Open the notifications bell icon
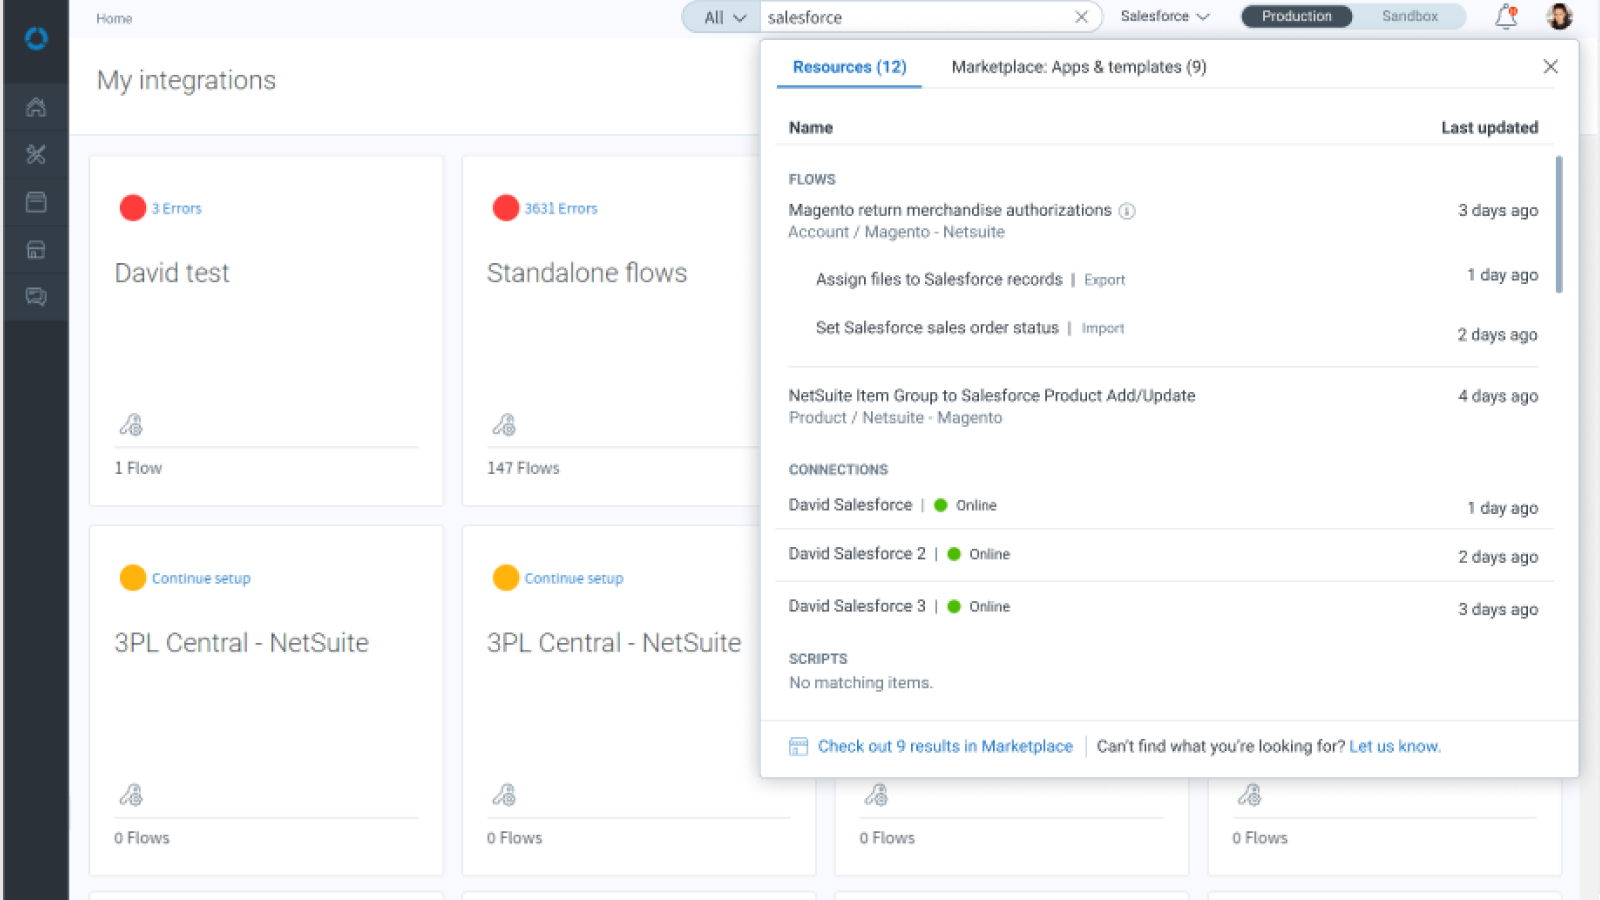The width and height of the screenshot is (1600, 900). pyautogui.click(x=1506, y=17)
